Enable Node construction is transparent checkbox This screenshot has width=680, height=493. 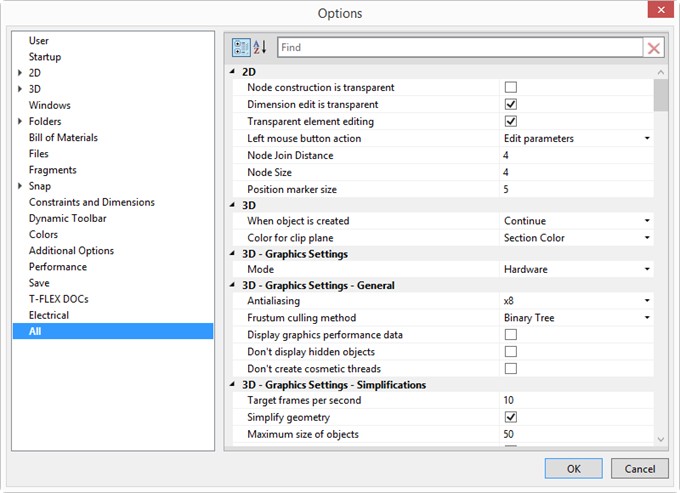510,88
